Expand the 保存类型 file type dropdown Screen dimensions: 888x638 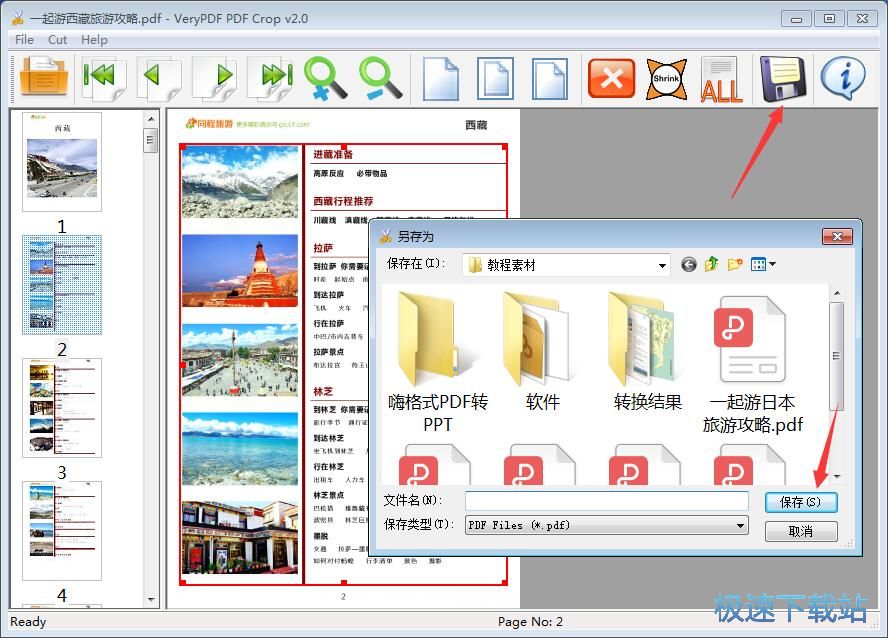pyautogui.click(x=740, y=524)
